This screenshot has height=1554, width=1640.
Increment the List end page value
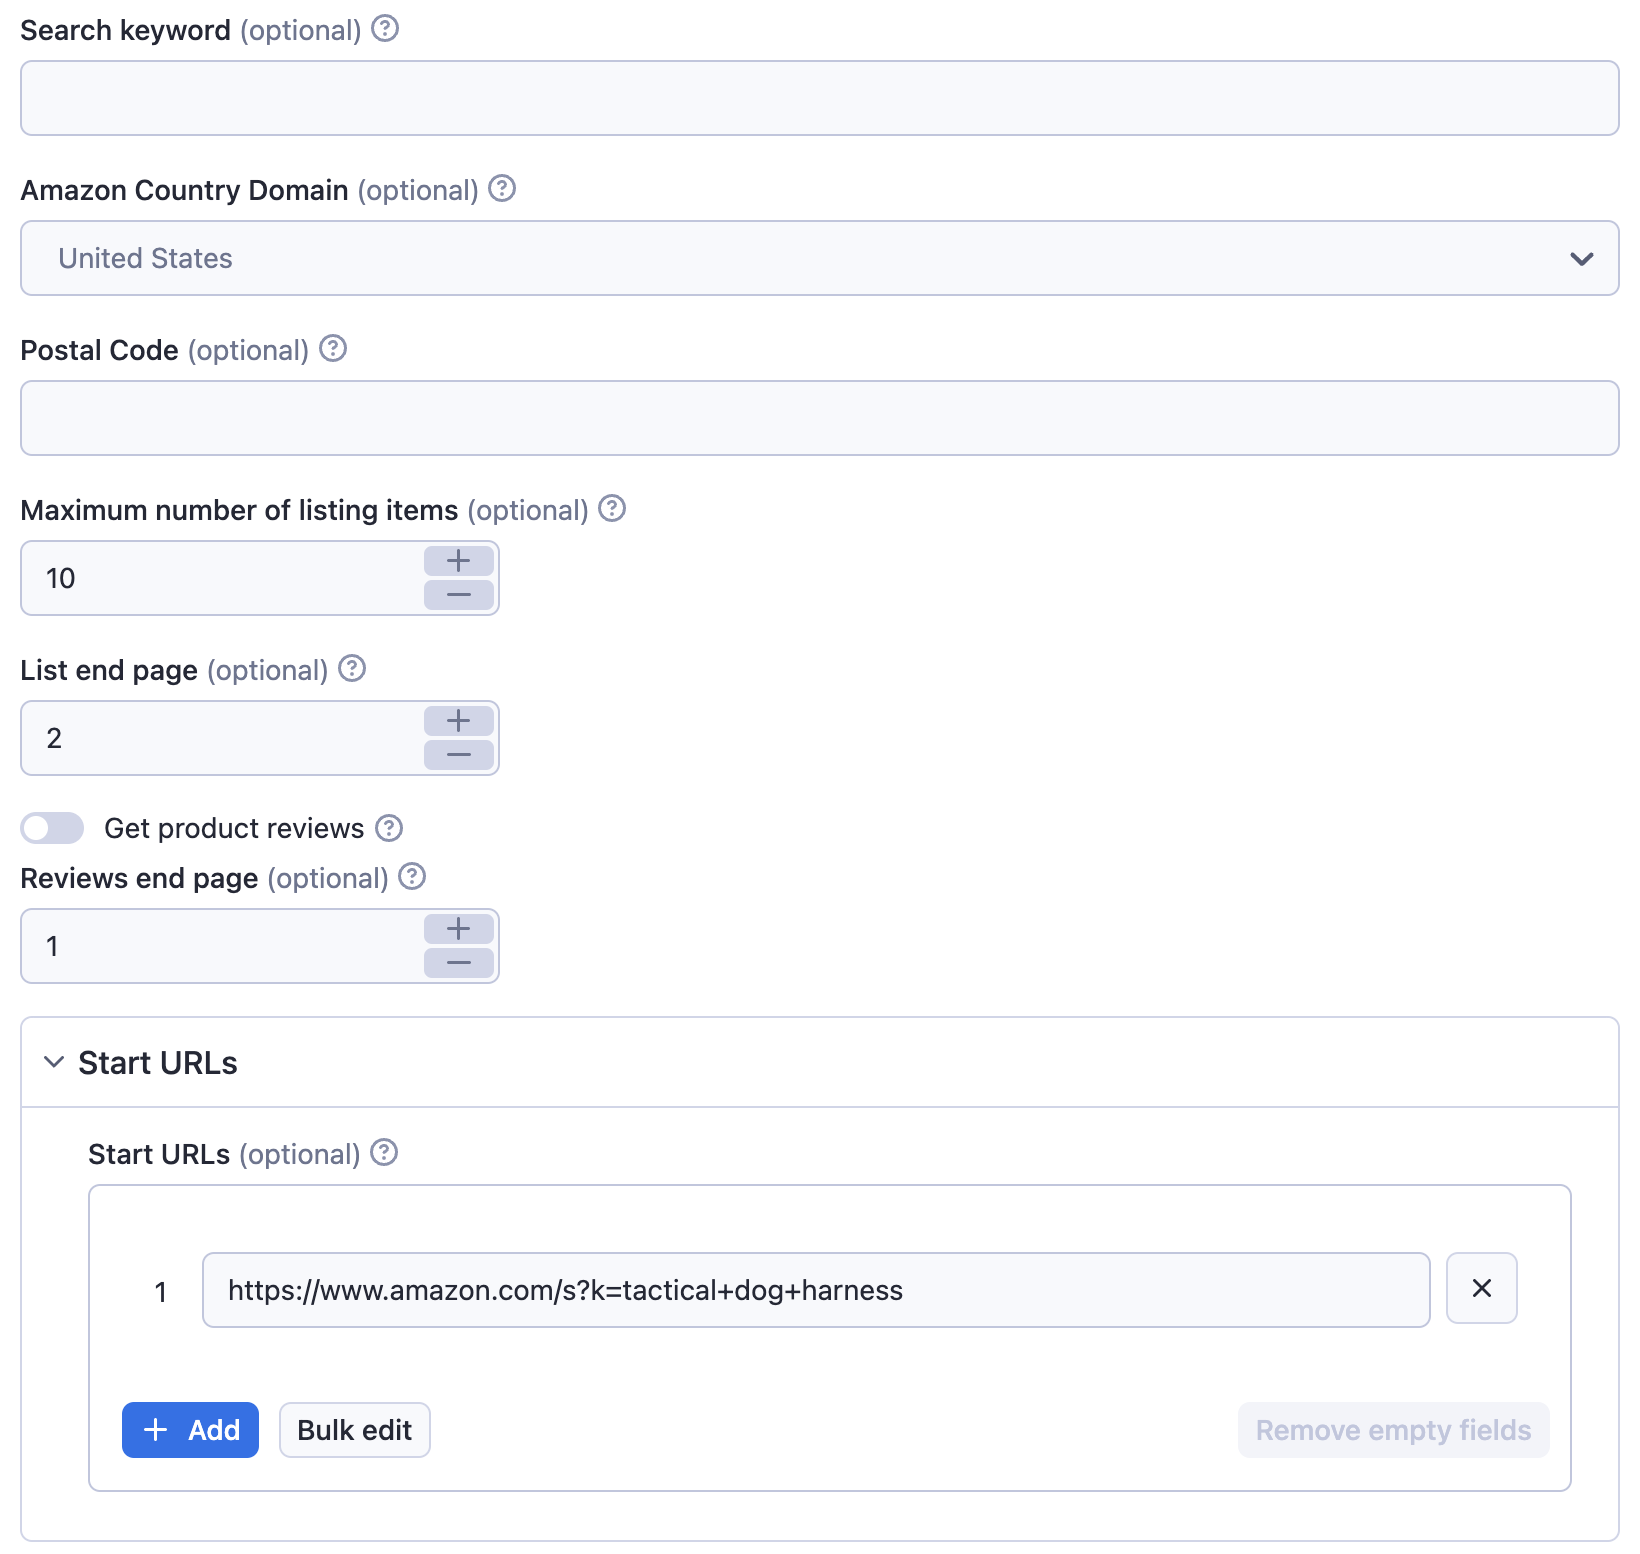point(459,721)
